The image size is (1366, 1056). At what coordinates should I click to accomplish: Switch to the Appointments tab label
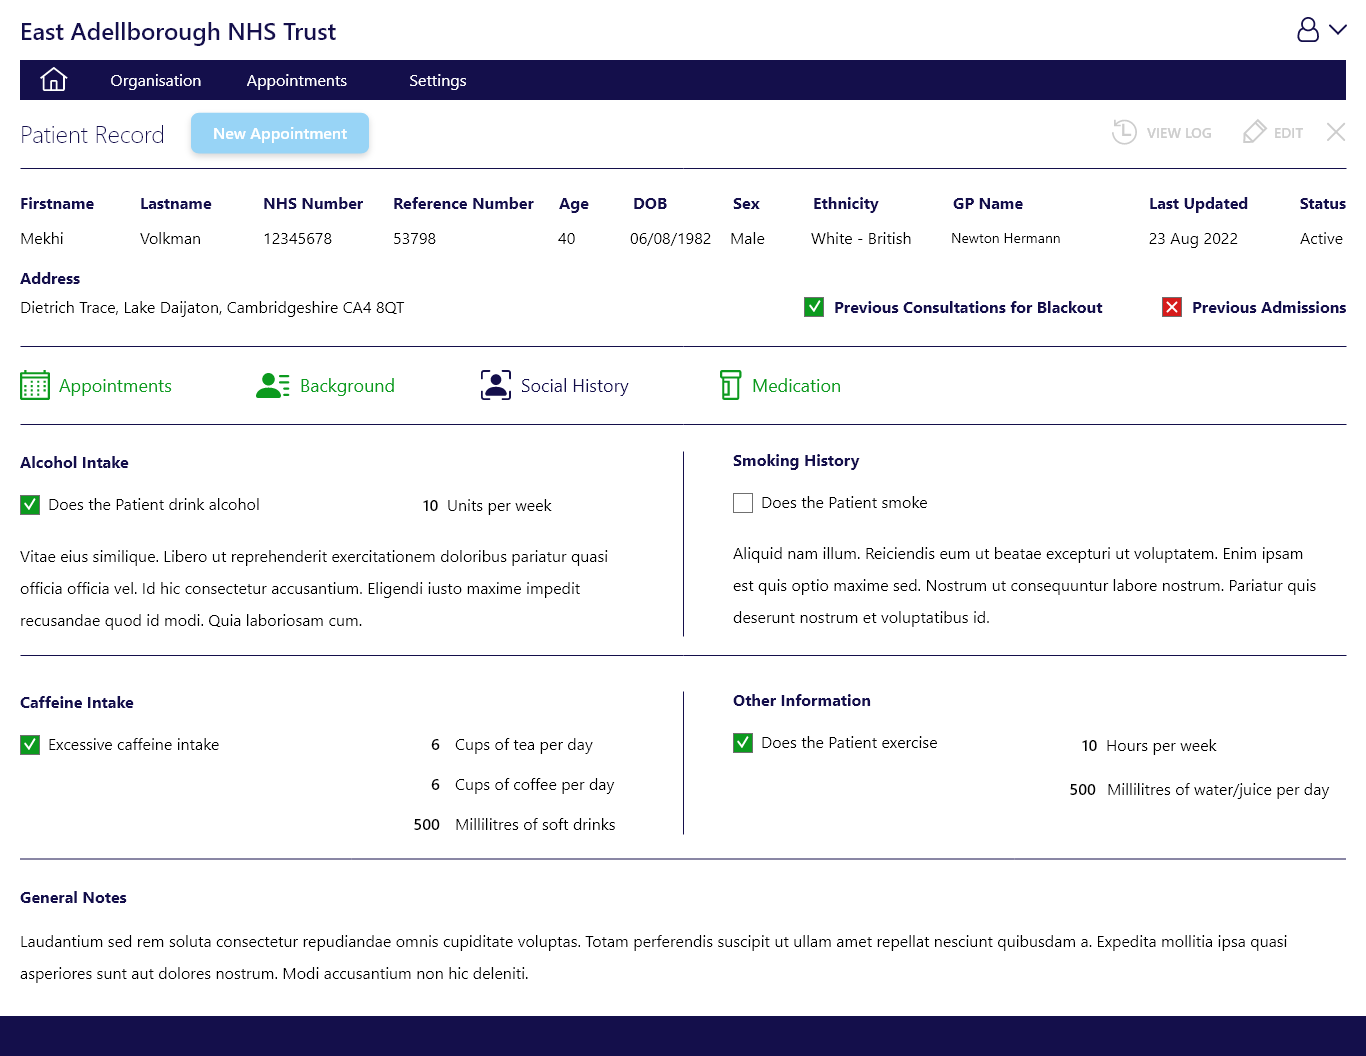115,386
